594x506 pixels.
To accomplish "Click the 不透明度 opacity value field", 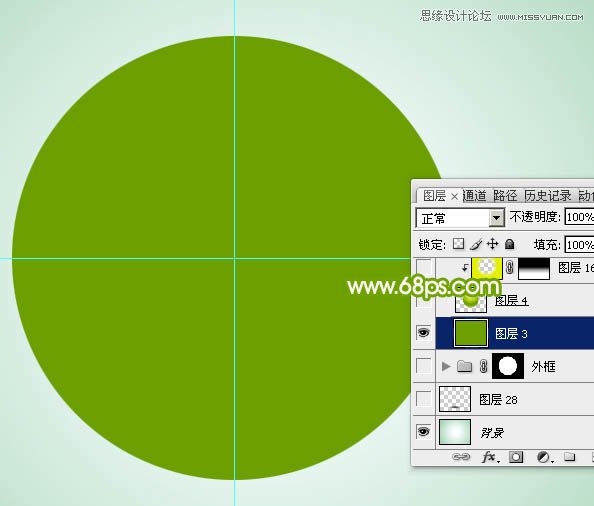I will pyautogui.click(x=579, y=217).
